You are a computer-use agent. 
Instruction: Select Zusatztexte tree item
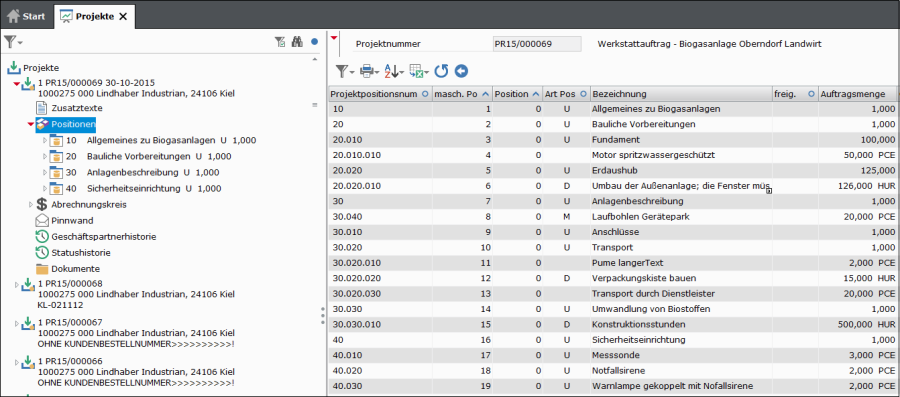click(x=77, y=108)
